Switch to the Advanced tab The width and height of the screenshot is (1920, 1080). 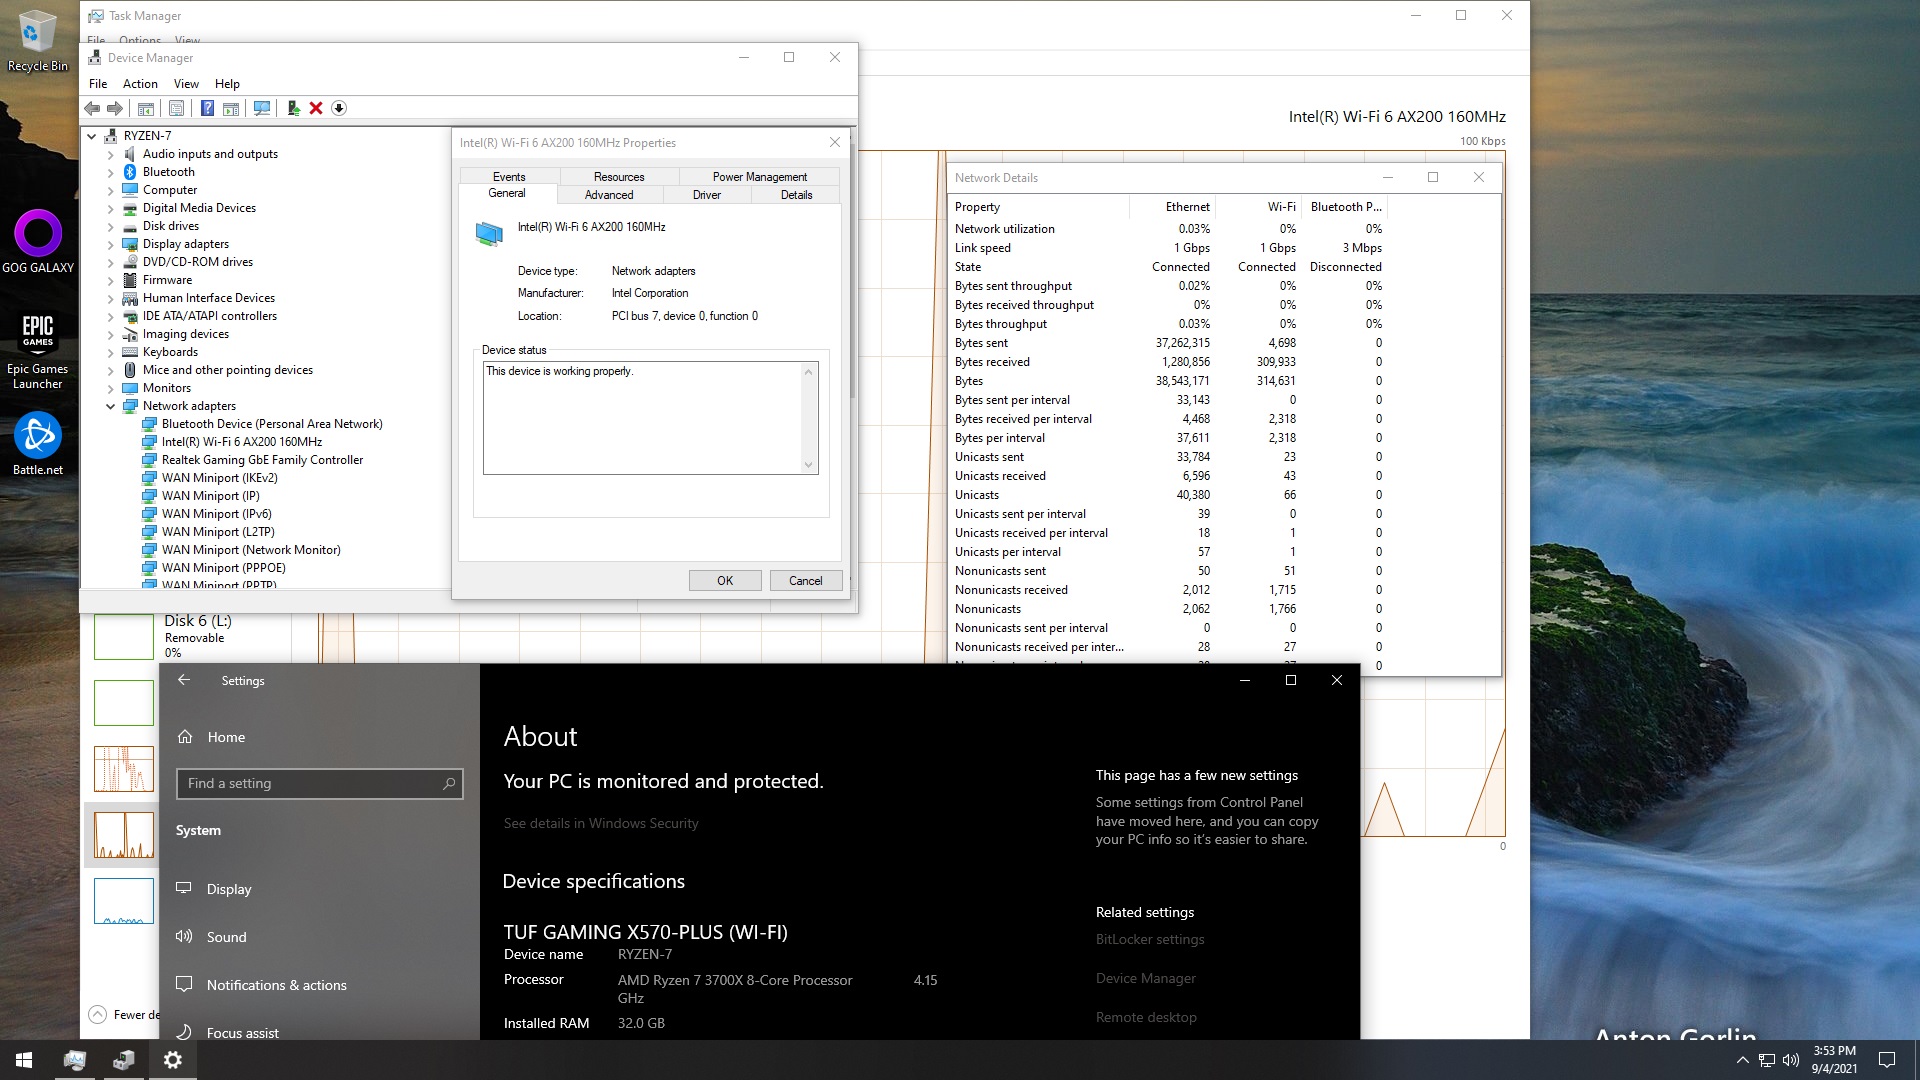click(609, 195)
